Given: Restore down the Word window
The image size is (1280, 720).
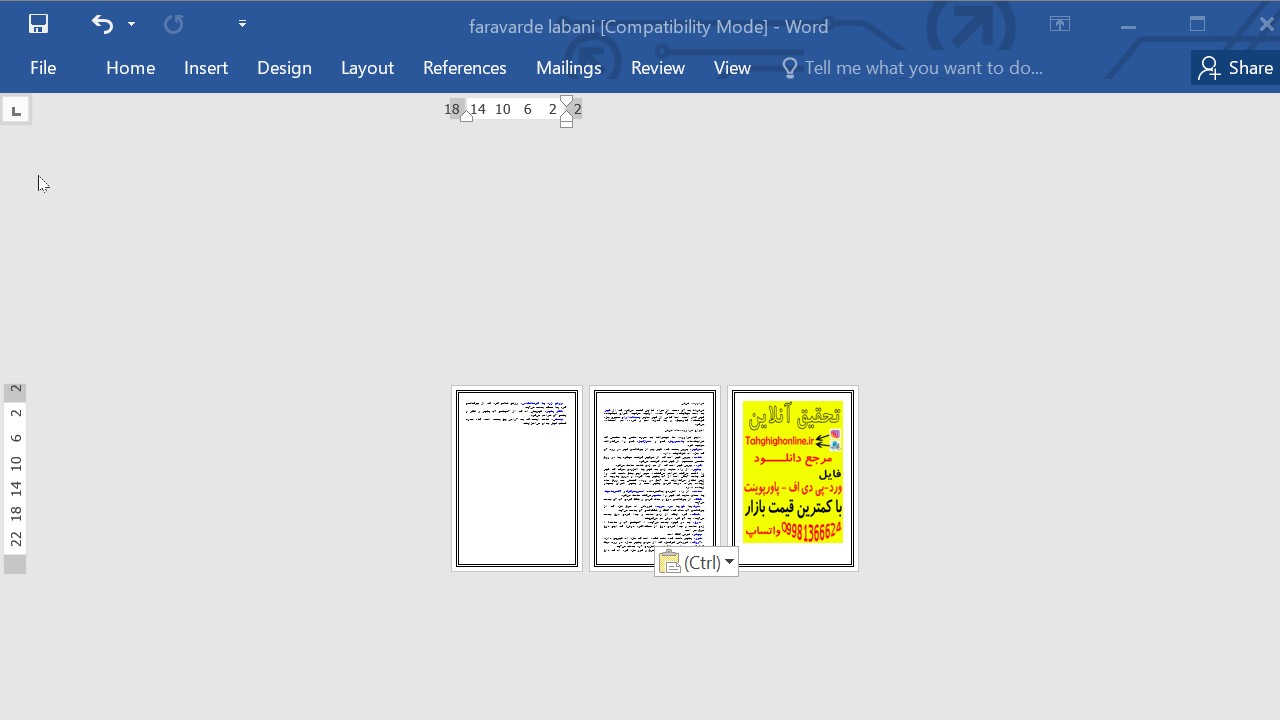Looking at the screenshot, I should point(1197,24).
